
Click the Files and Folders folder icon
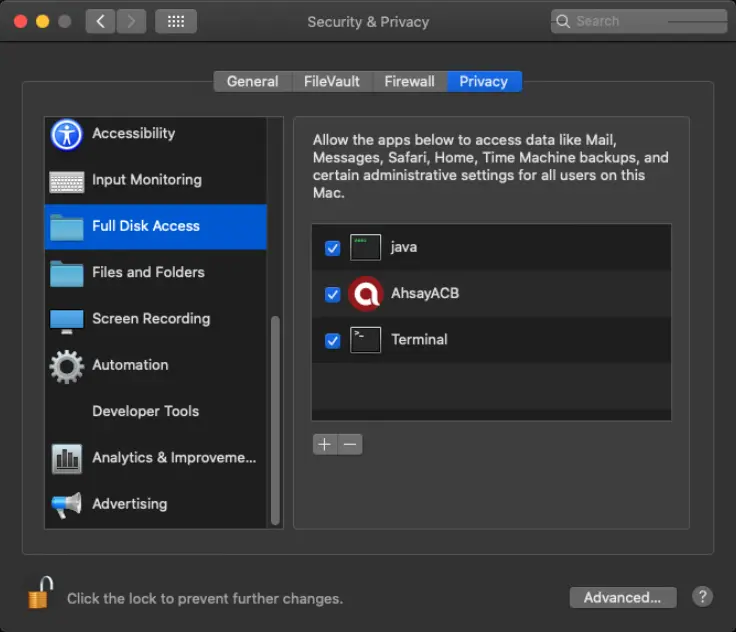coord(67,273)
